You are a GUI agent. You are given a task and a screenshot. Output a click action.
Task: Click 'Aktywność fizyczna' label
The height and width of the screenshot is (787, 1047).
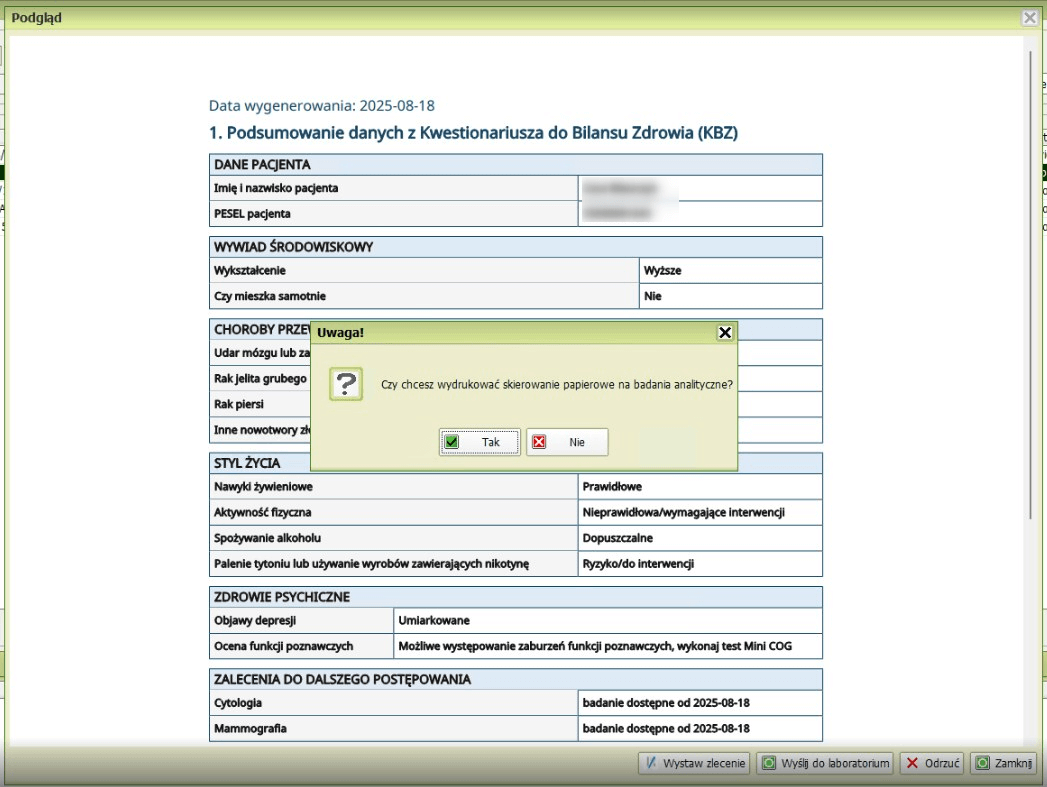pos(262,512)
